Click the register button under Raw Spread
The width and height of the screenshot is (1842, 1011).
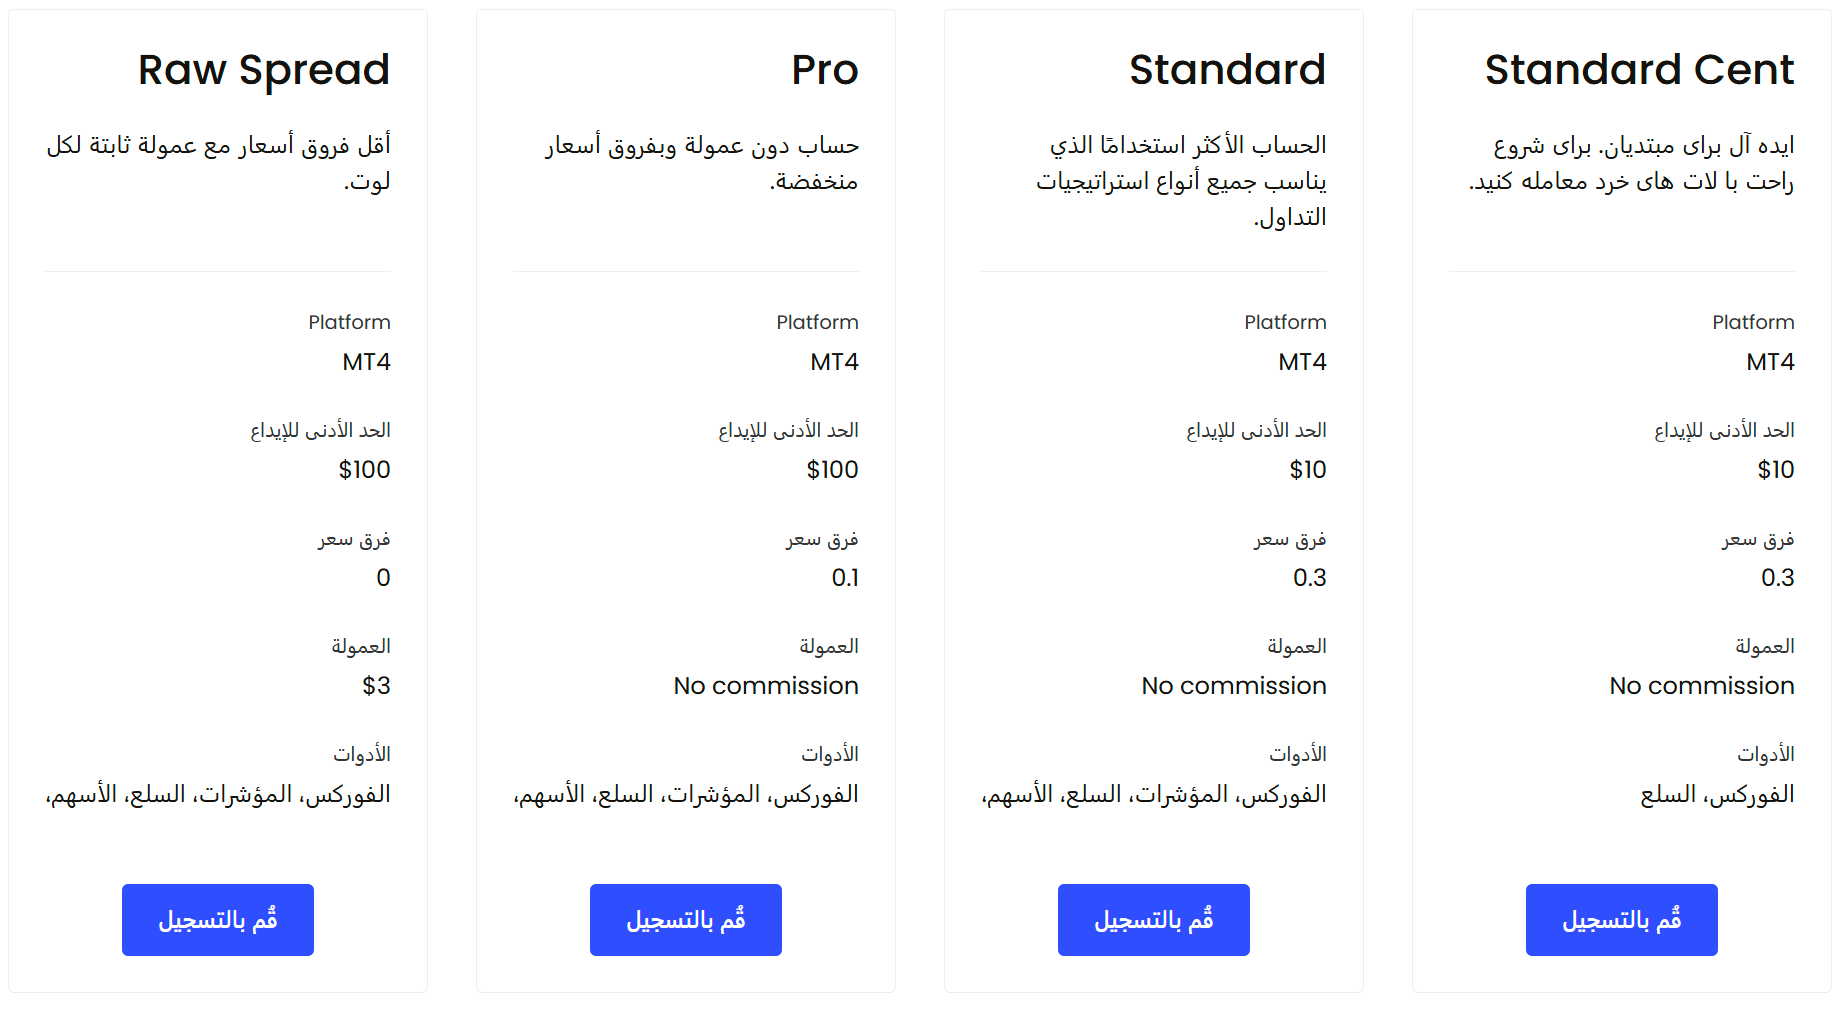coord(218,920)
